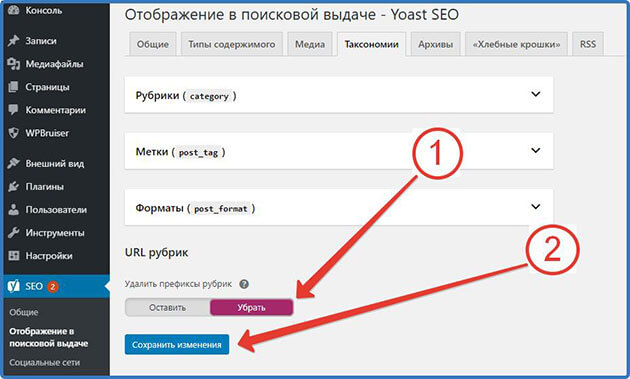Click the WPBruiser shield icon

13,133
